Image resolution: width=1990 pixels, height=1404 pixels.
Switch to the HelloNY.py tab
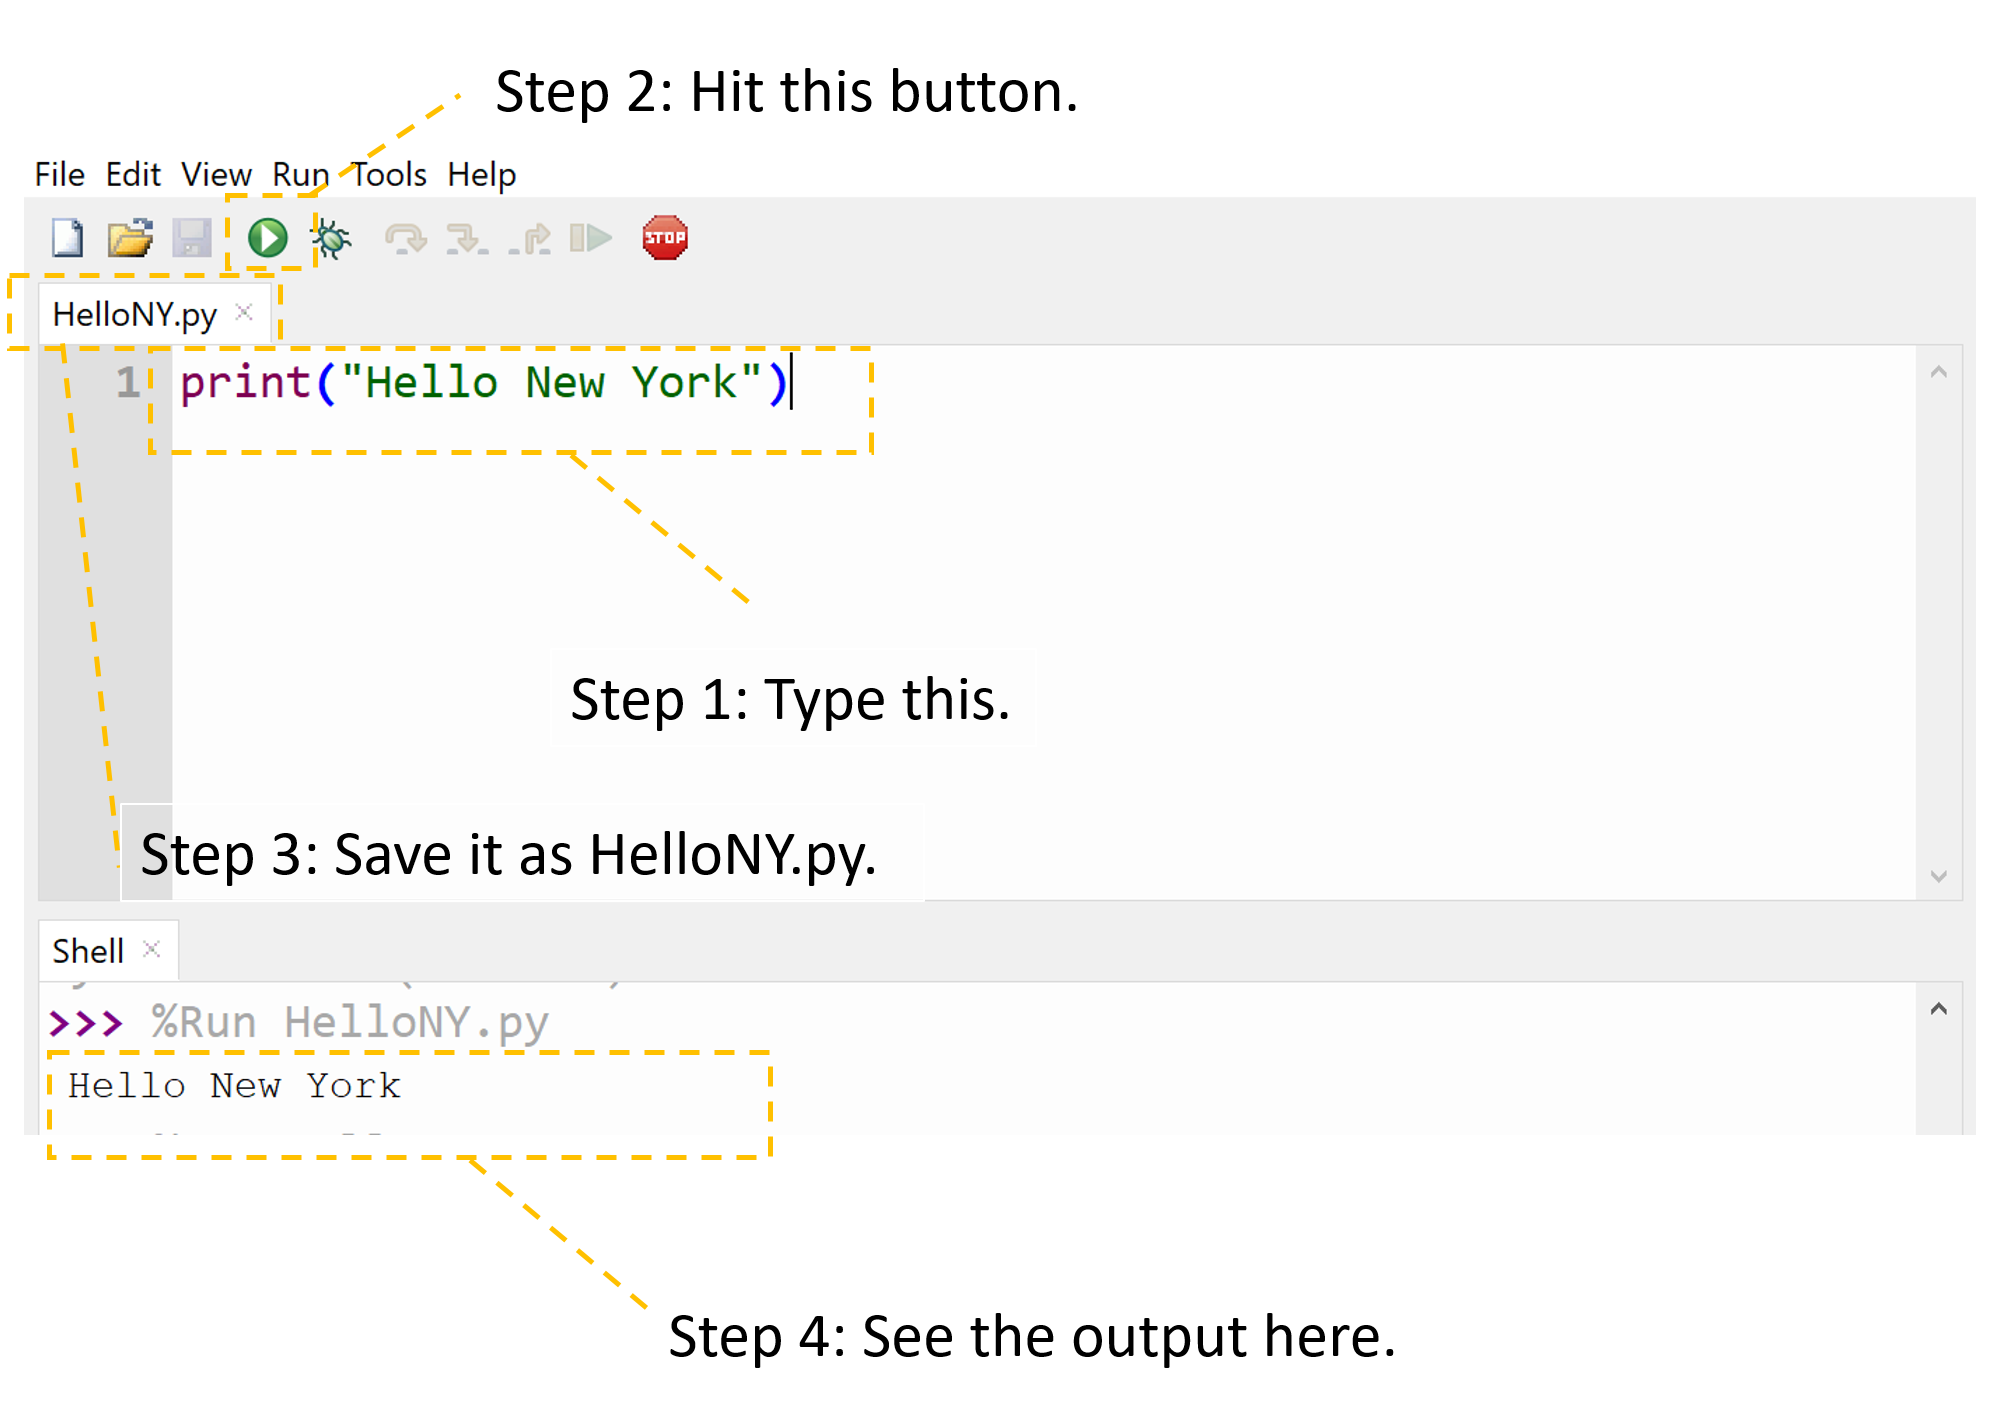[x=133, y=313]
